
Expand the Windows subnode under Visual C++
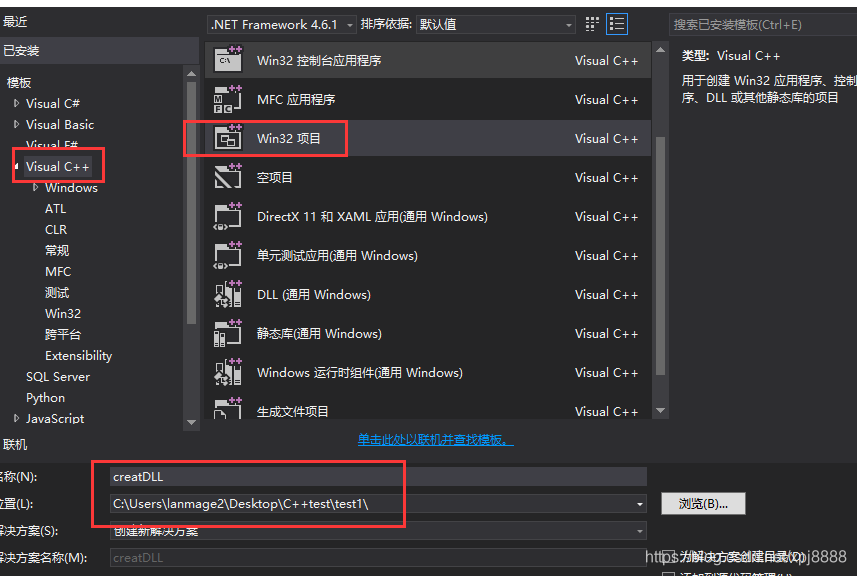[36, 187]
